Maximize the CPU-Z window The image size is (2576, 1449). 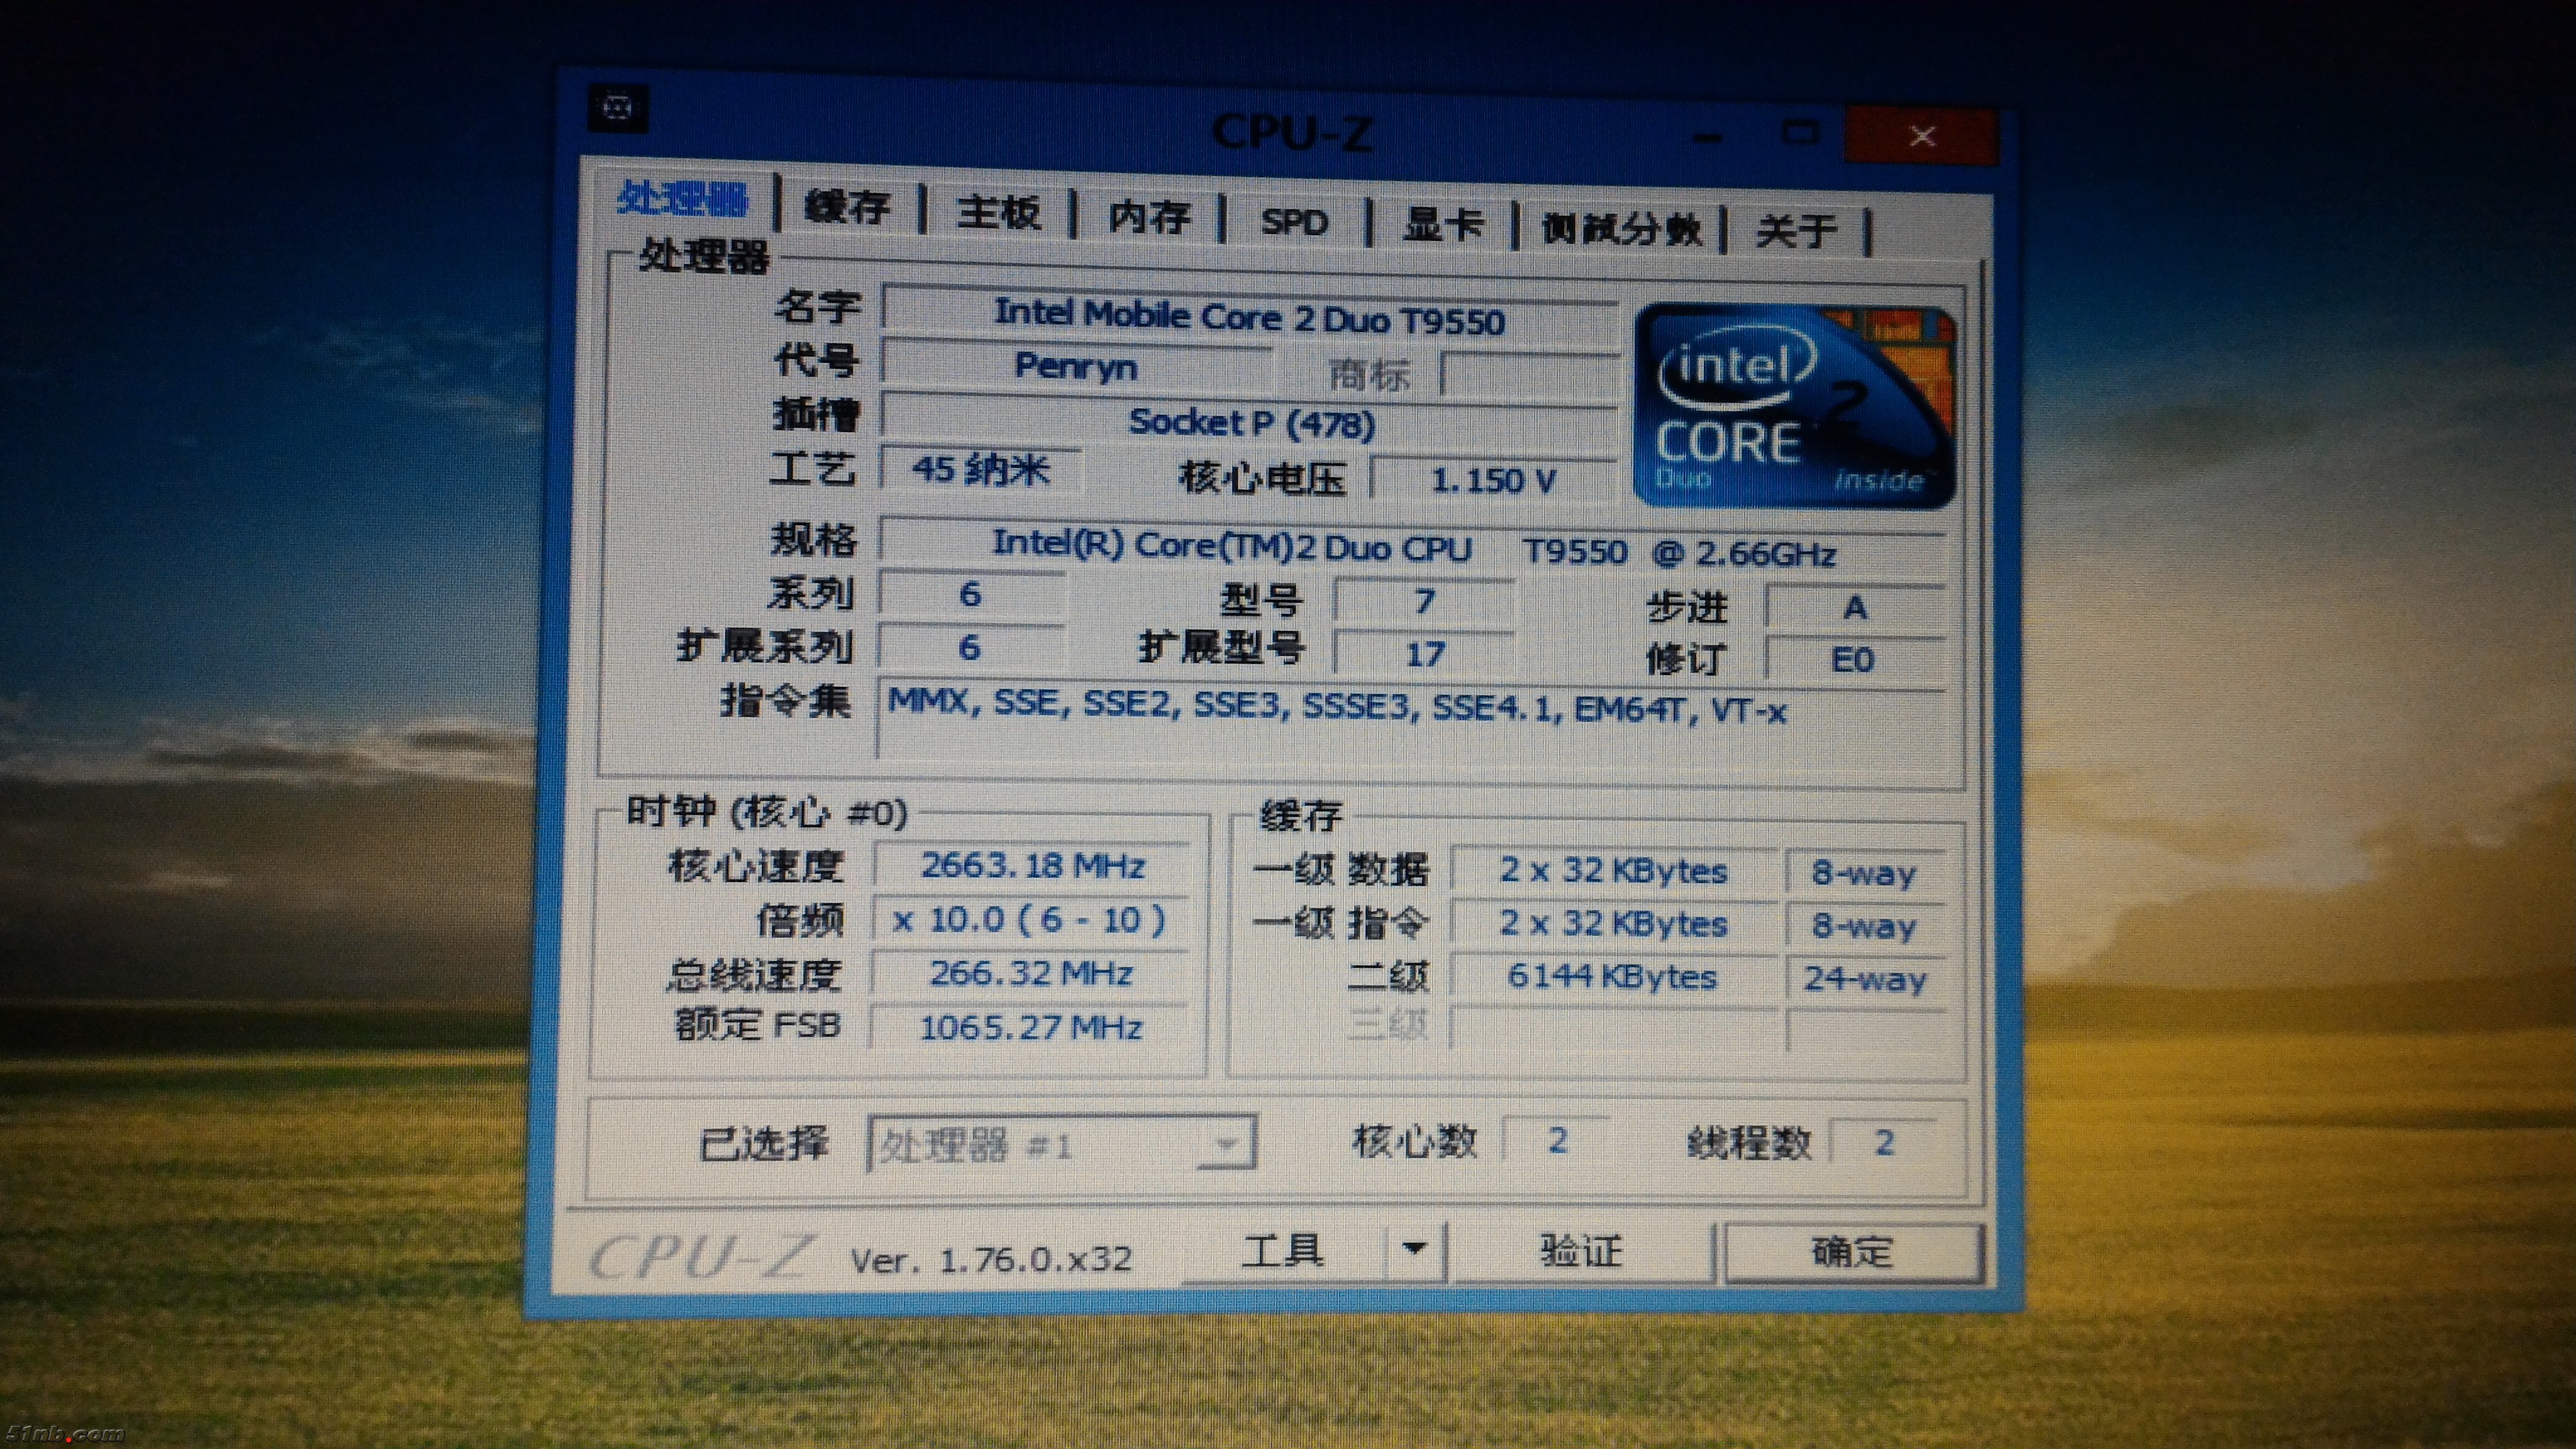tap(1801, 133)
